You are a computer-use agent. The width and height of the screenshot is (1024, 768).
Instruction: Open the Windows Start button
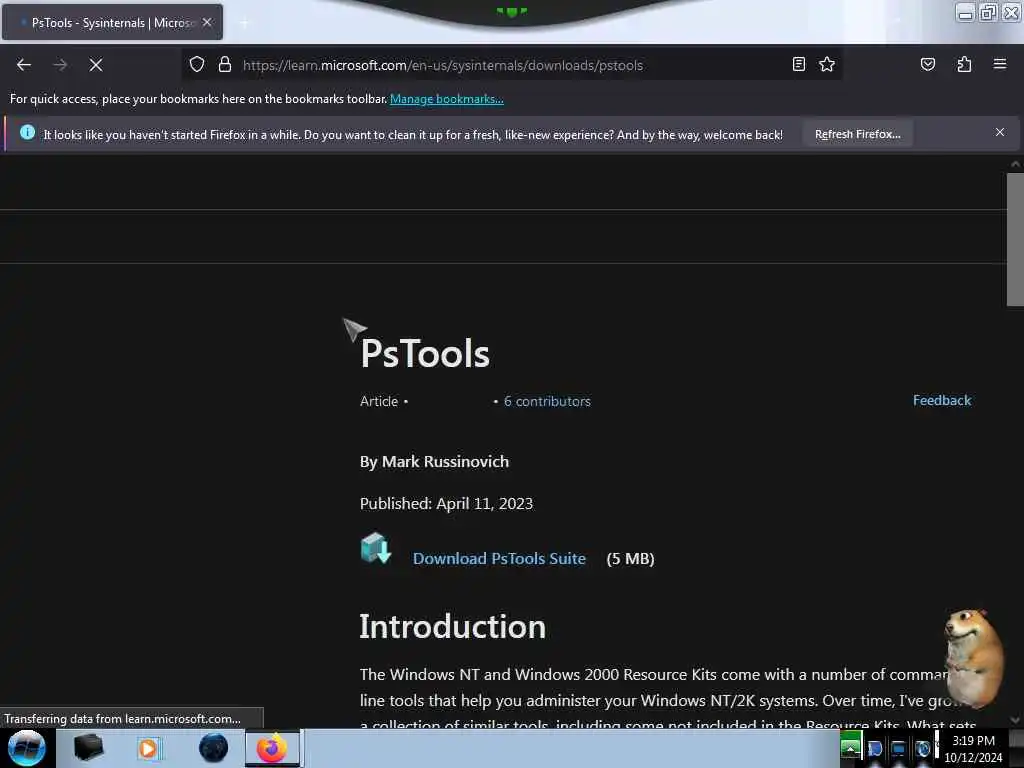tap(27, 748)
